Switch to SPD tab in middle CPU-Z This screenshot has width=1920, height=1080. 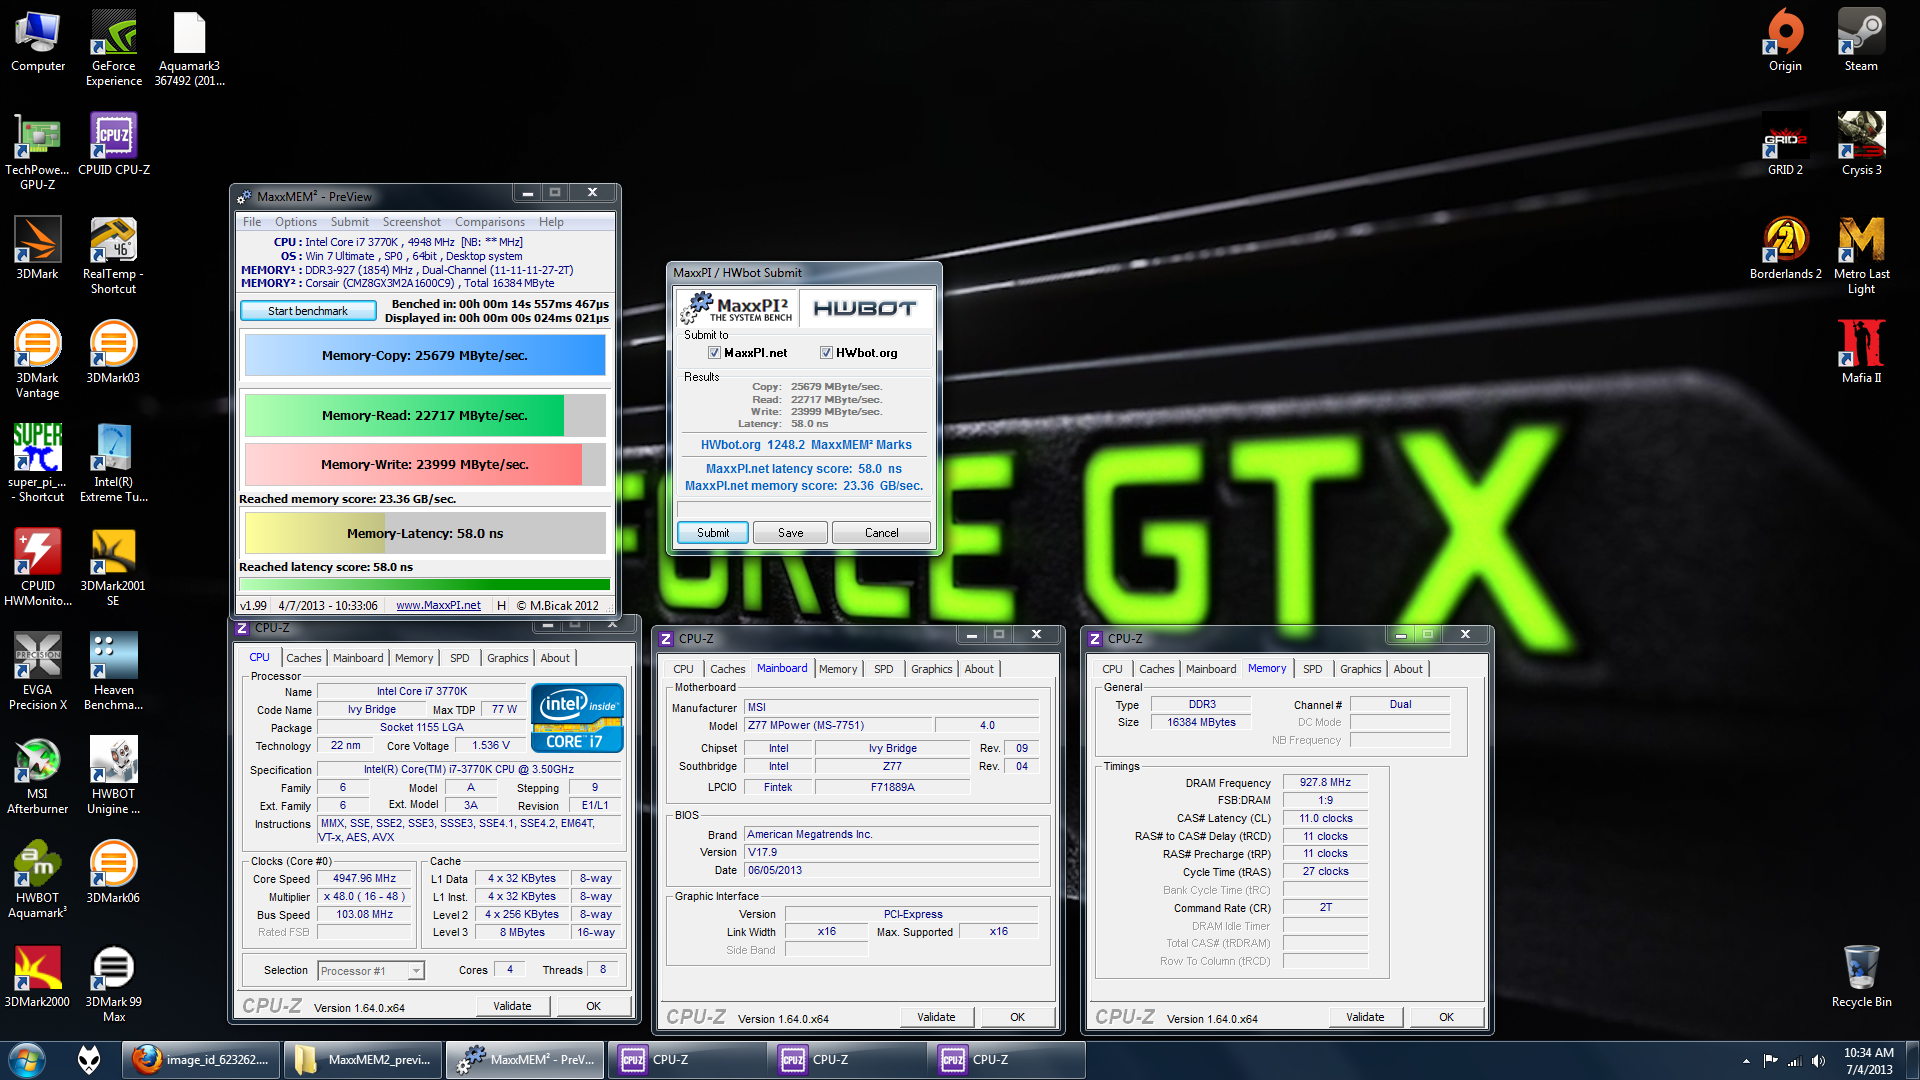click(x=884, y=669)
